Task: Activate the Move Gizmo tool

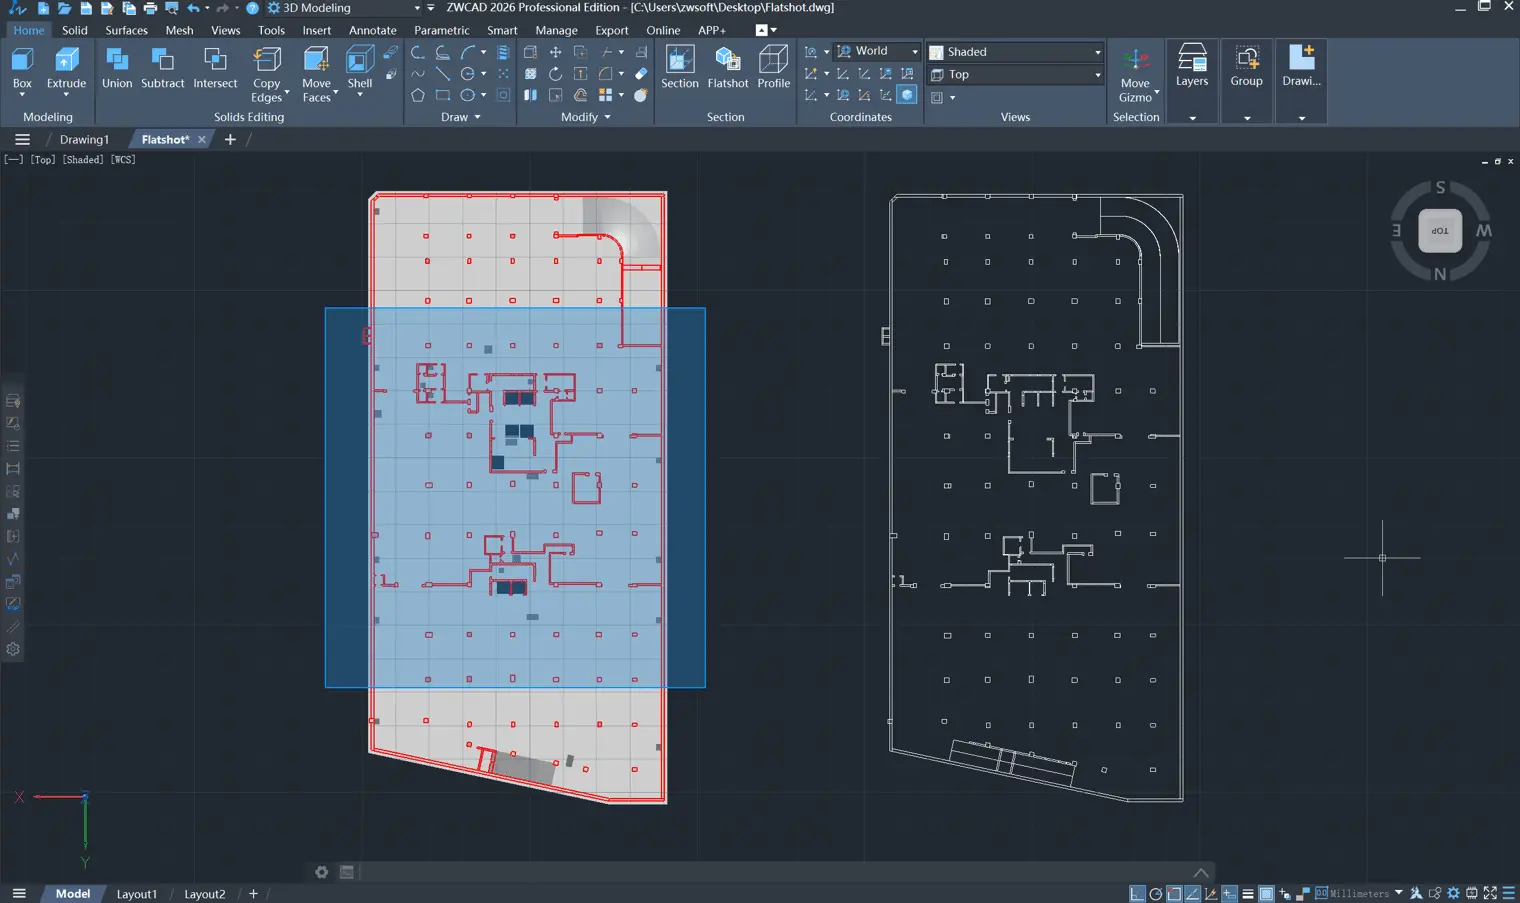Action: pos(1136,74)
